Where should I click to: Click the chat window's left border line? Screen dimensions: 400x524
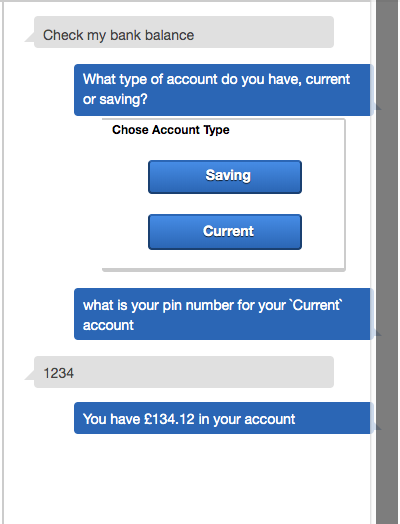(x=3, y=262)
